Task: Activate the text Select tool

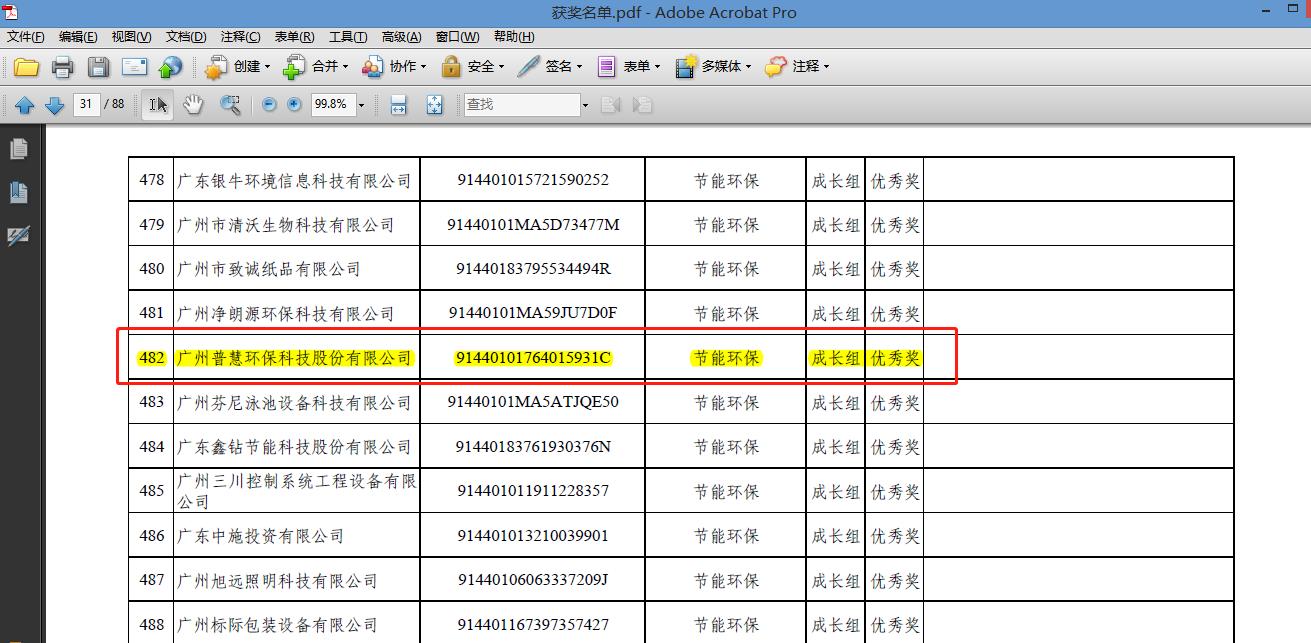Action: coord(157,104)
